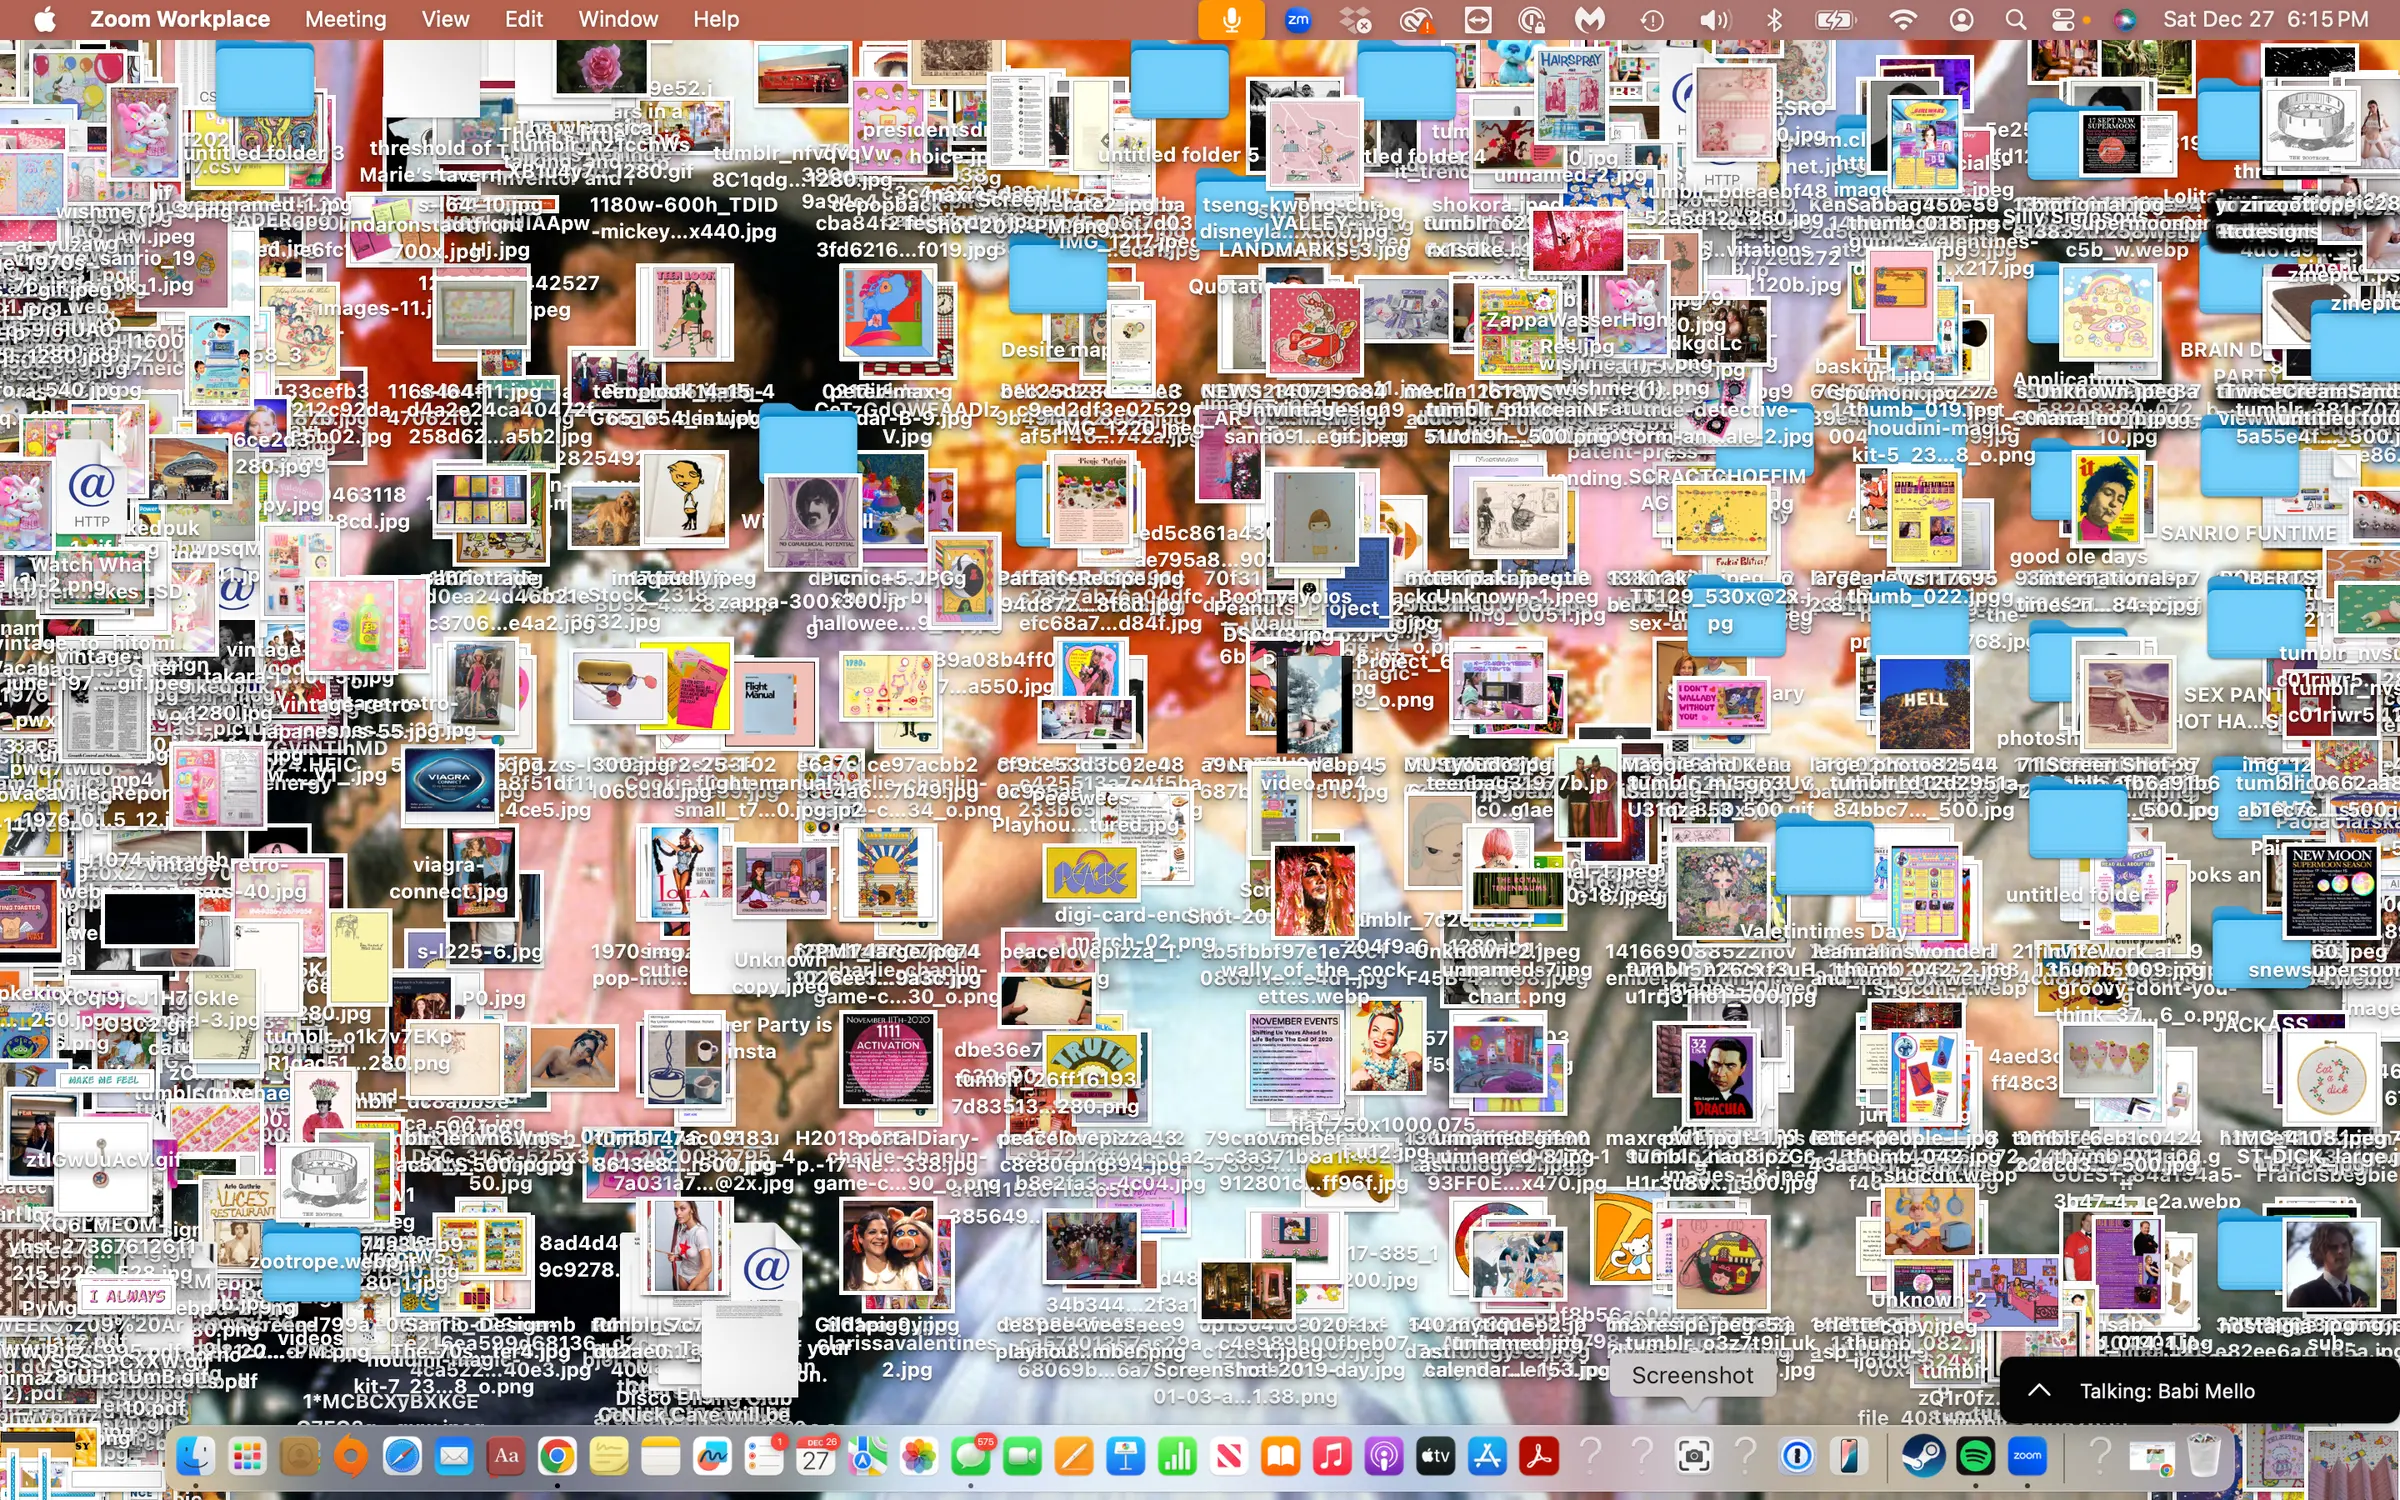Open the Meeting menu
This screenshot has width=2400, height=1500.
pos(345,19)
